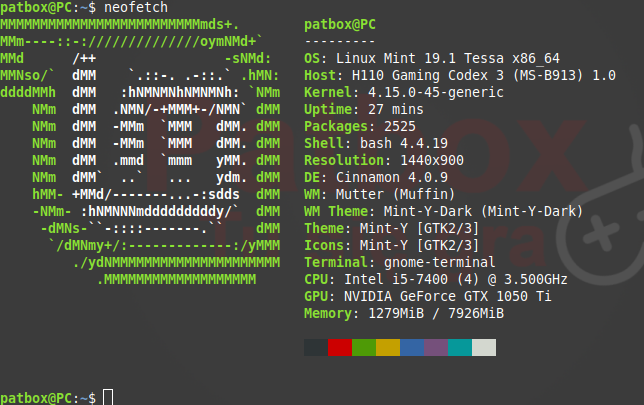644x405 pixels.
Task: Click the dark gray palette block
Action: [315, 347]
